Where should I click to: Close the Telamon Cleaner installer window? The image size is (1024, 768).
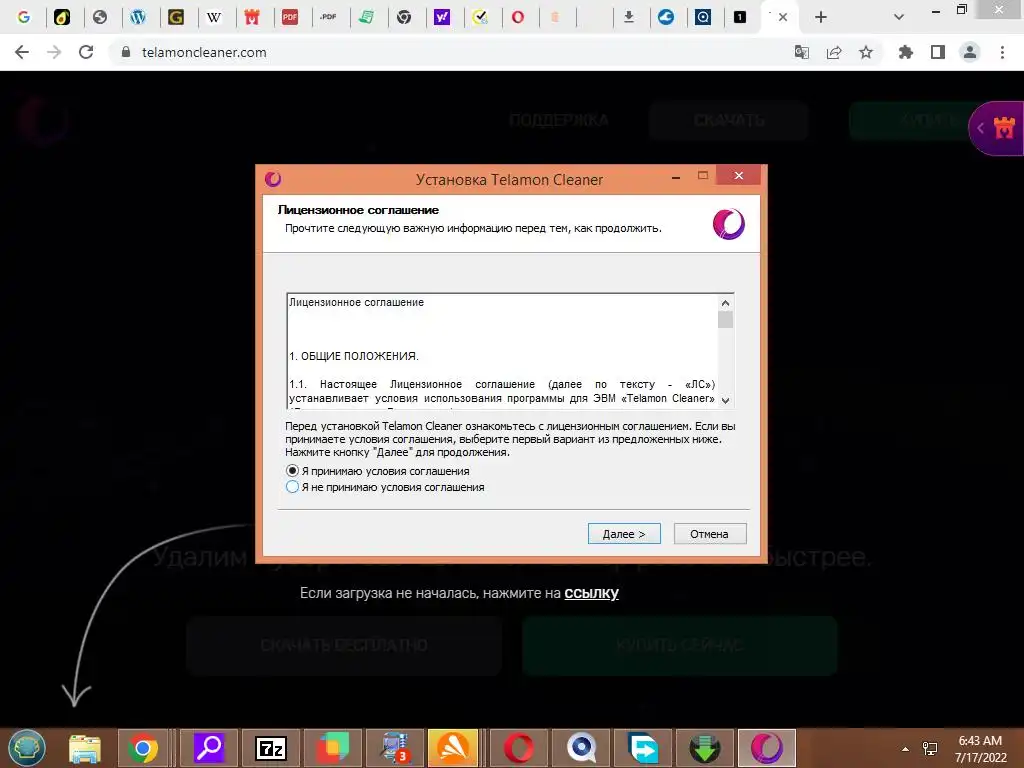point(739,175)
